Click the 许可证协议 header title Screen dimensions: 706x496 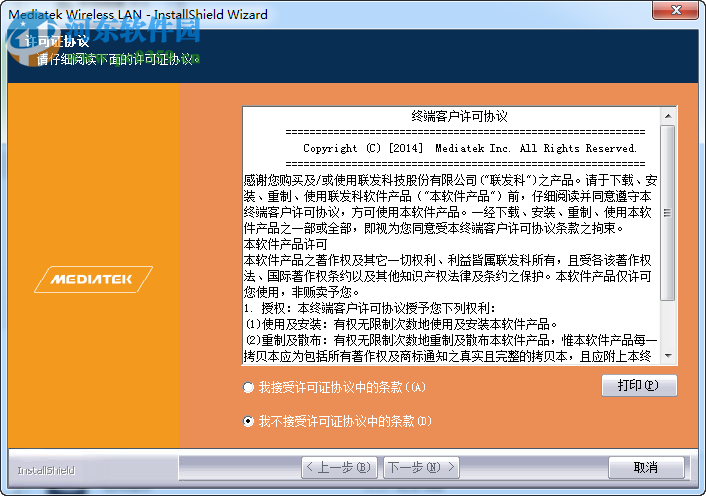(57, 41)
